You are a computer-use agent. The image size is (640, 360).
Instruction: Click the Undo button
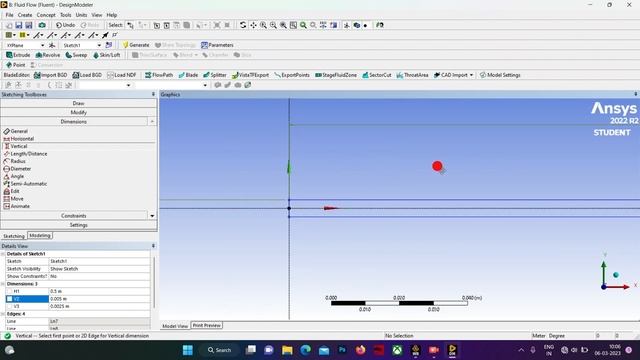[x=65, y=25]
